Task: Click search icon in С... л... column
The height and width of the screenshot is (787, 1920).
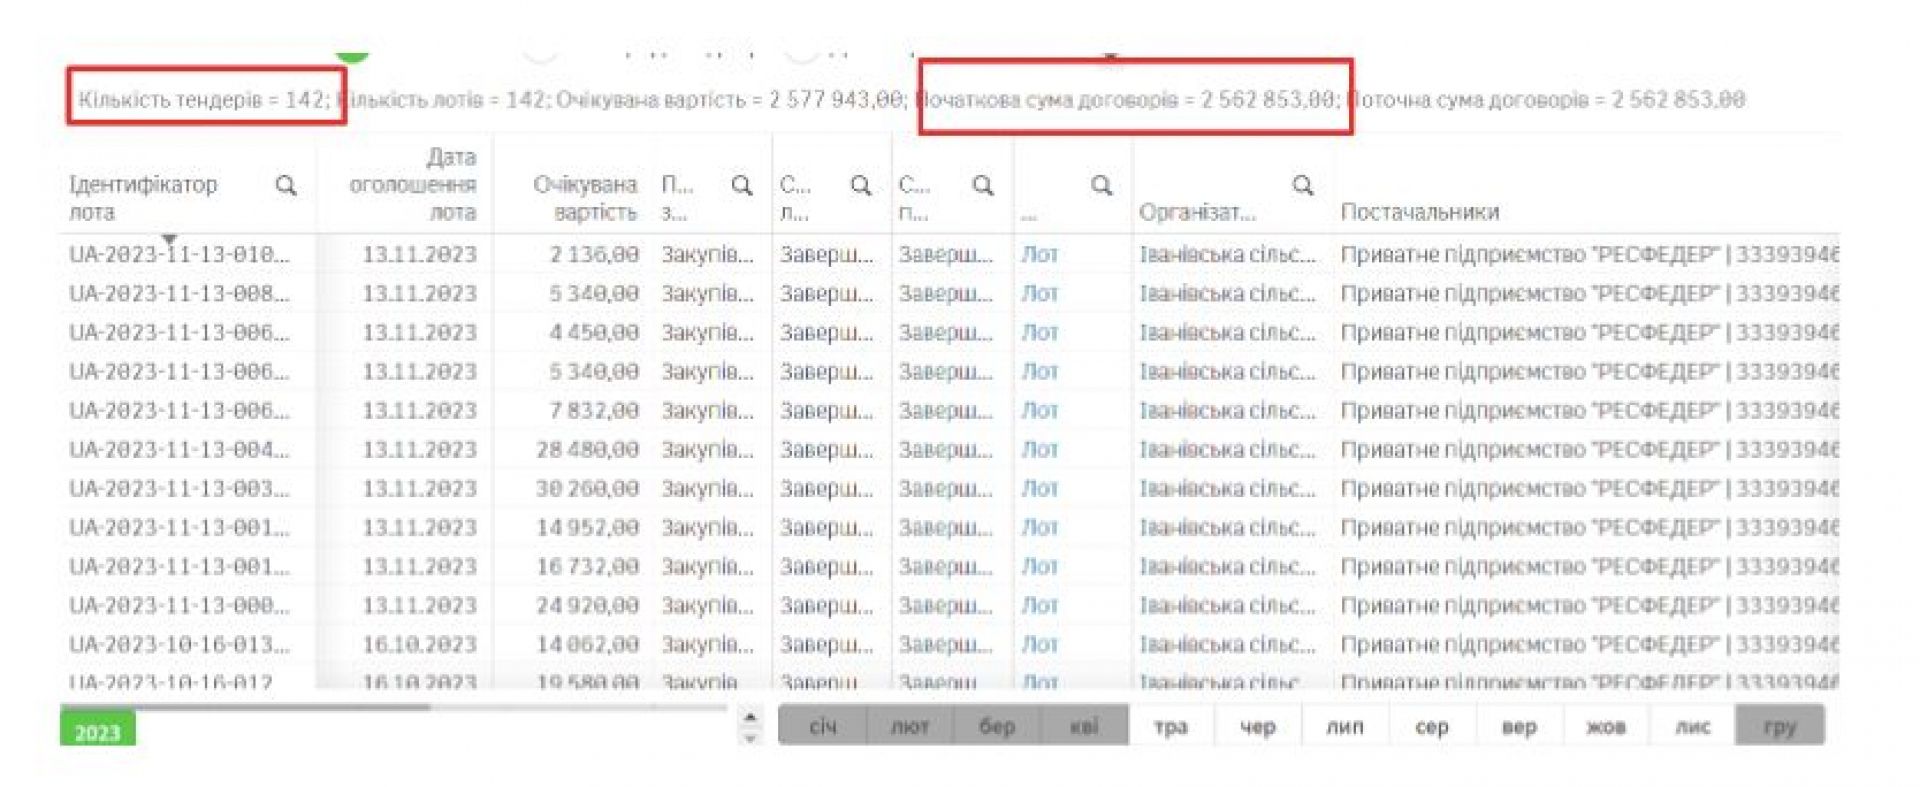Action: (x=860, y=185)
